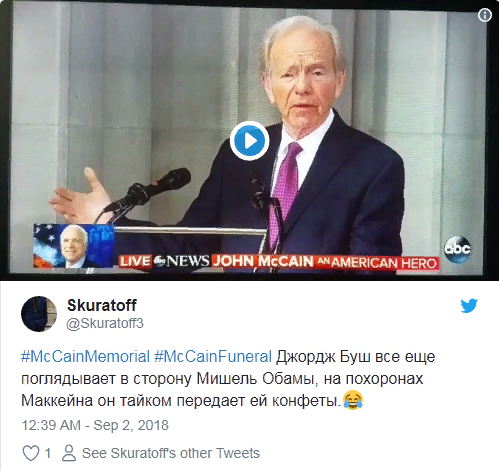Open the #McCainMemorial hashtag
Image resolution: width=499 pixels, height=471 pixels.
(85, 357)
